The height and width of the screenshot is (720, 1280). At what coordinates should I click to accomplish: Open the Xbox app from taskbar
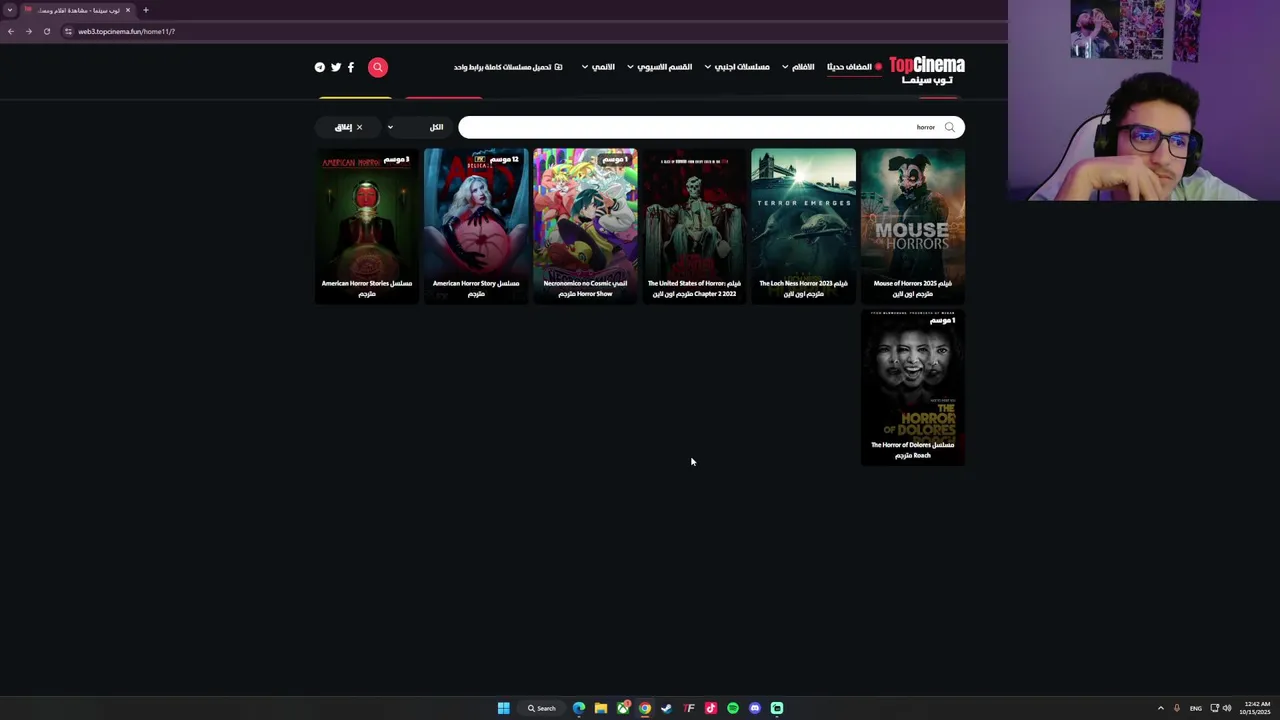point(623,708)
